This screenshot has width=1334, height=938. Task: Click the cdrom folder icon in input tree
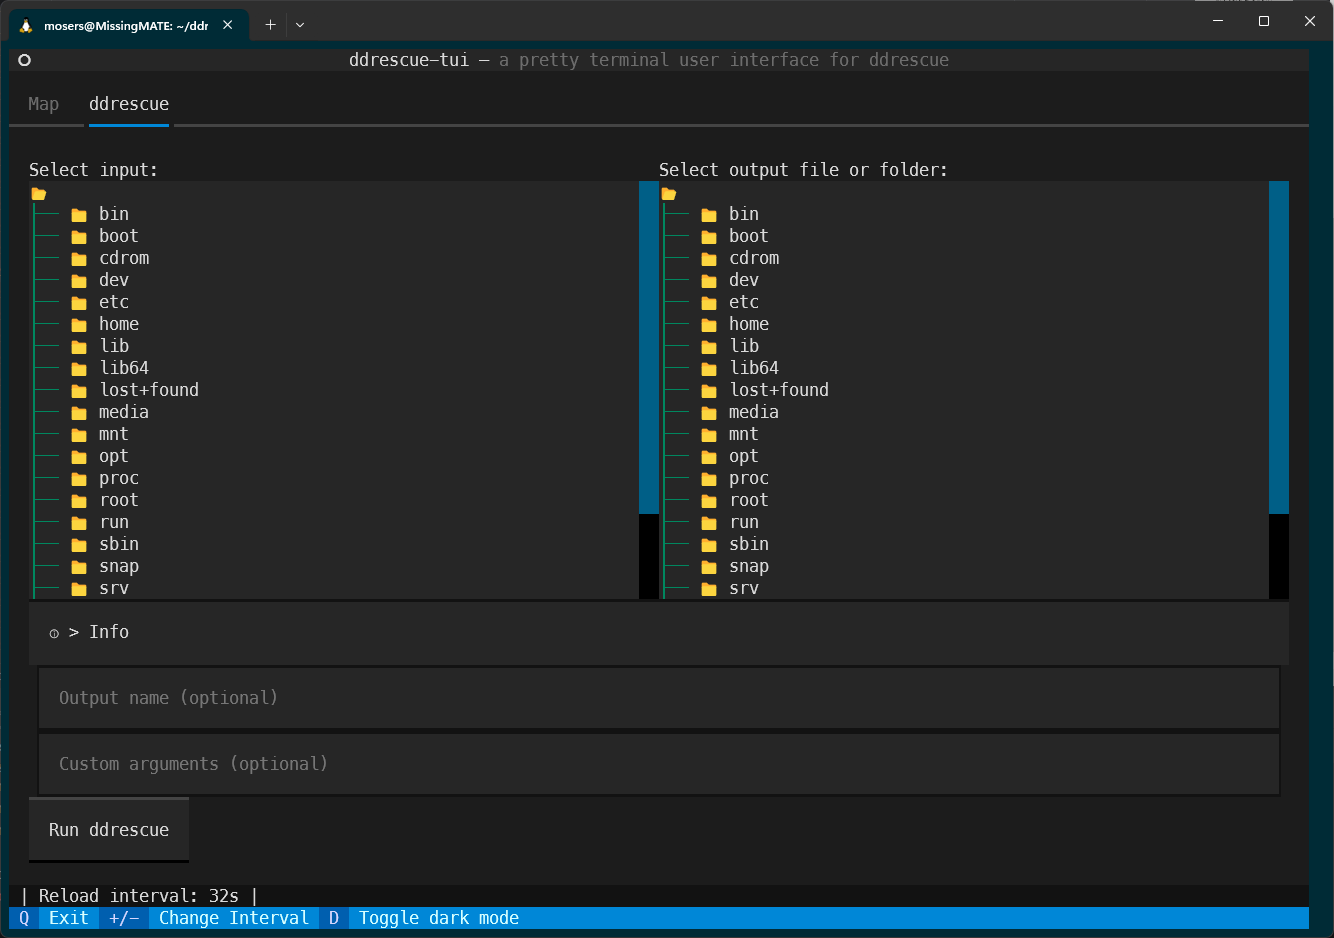tap(79, 259)
